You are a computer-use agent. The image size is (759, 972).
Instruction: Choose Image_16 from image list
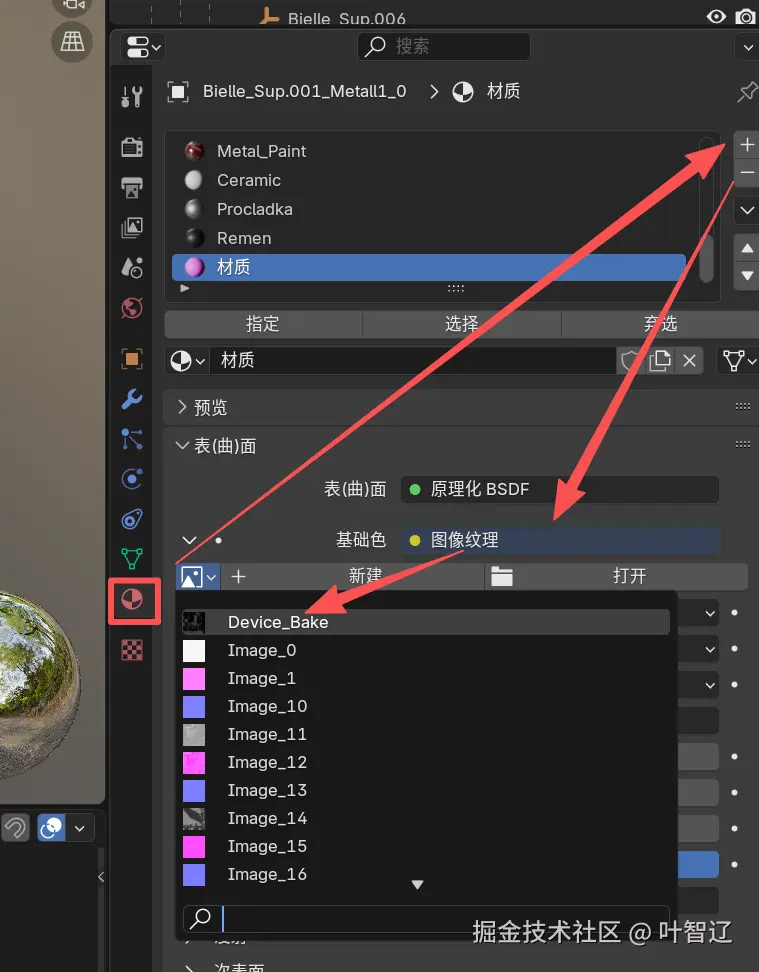(x=425, y=874)
